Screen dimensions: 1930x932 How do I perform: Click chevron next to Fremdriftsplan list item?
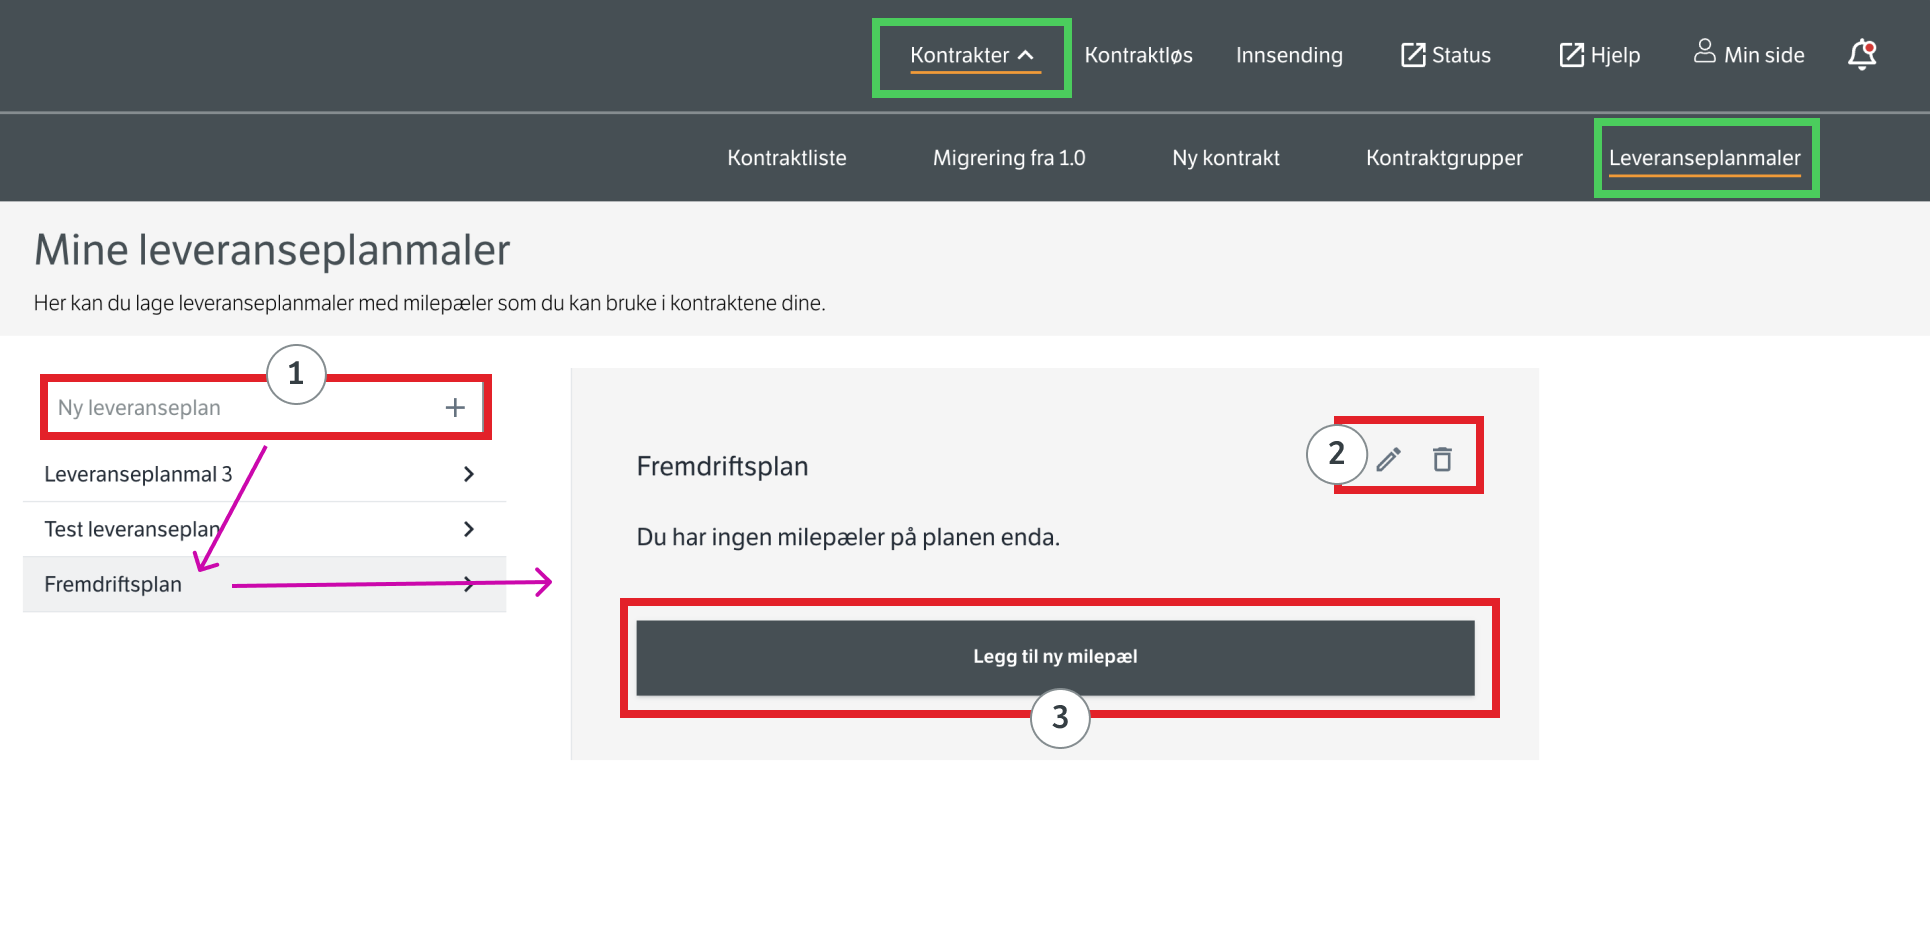[x=468, y=584]
